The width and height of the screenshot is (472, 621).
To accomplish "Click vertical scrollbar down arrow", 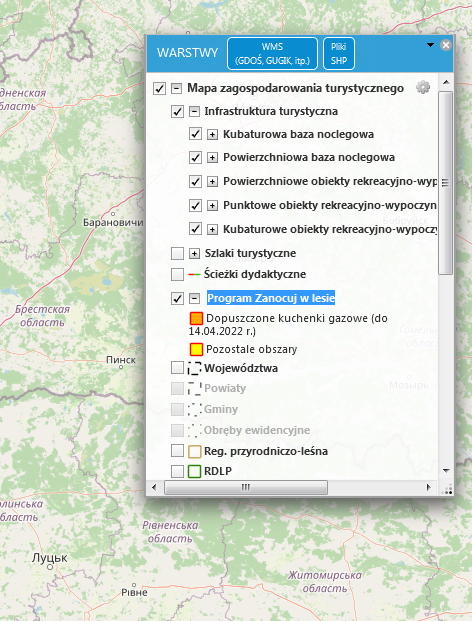I will click(446, 471).
